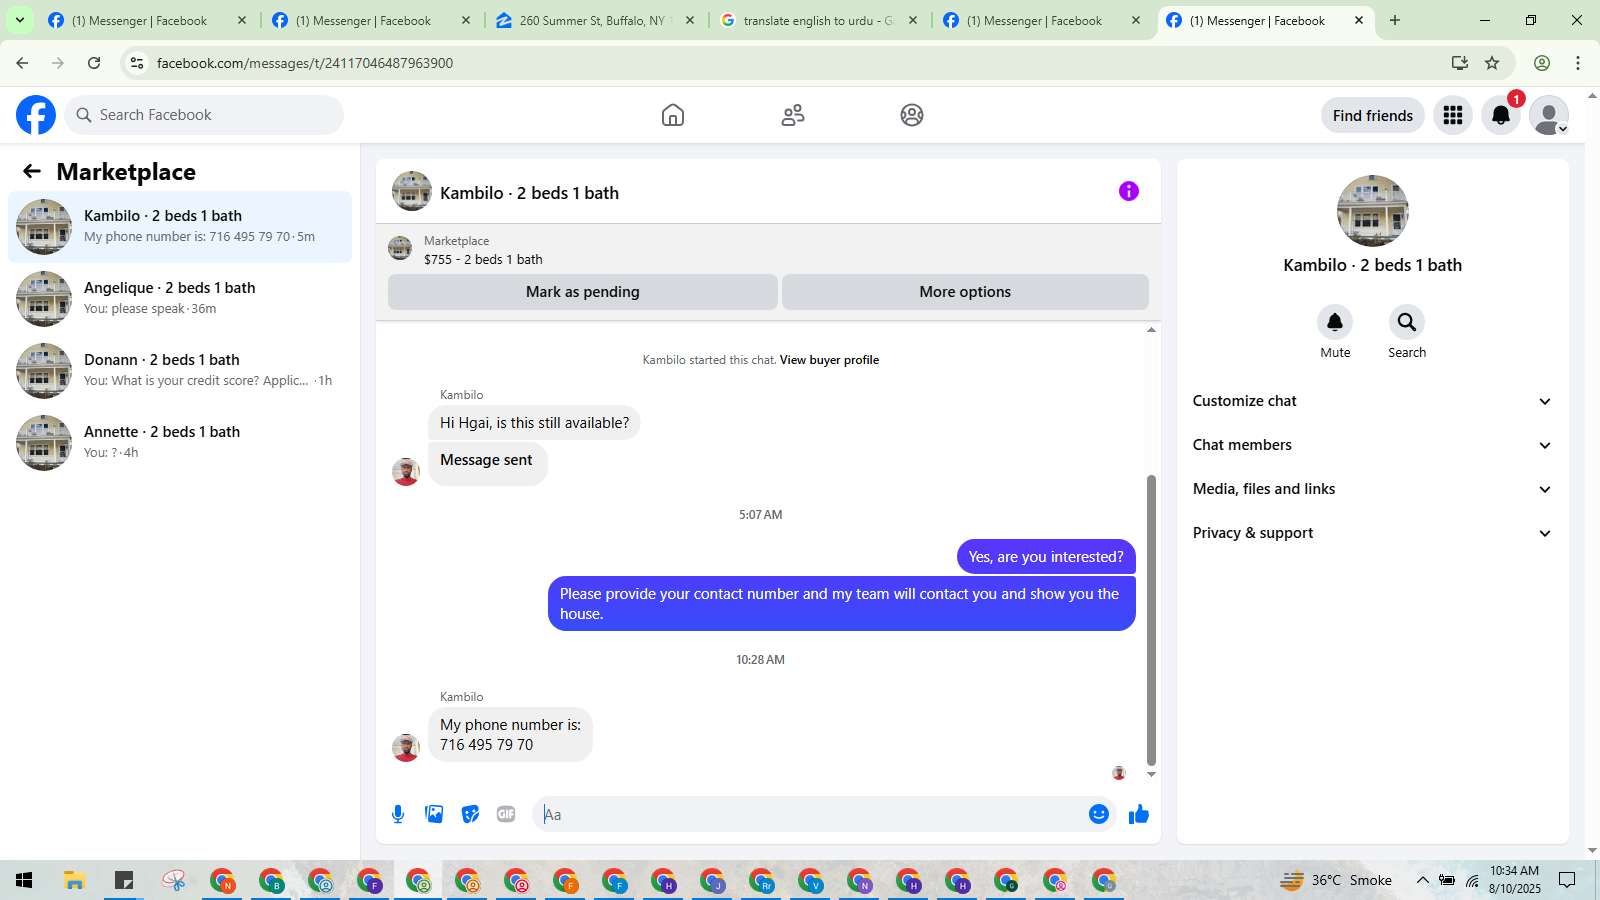Open notifications bell icon
The height and width of the screenshot is (900, 1600).
coord(1501,115)
